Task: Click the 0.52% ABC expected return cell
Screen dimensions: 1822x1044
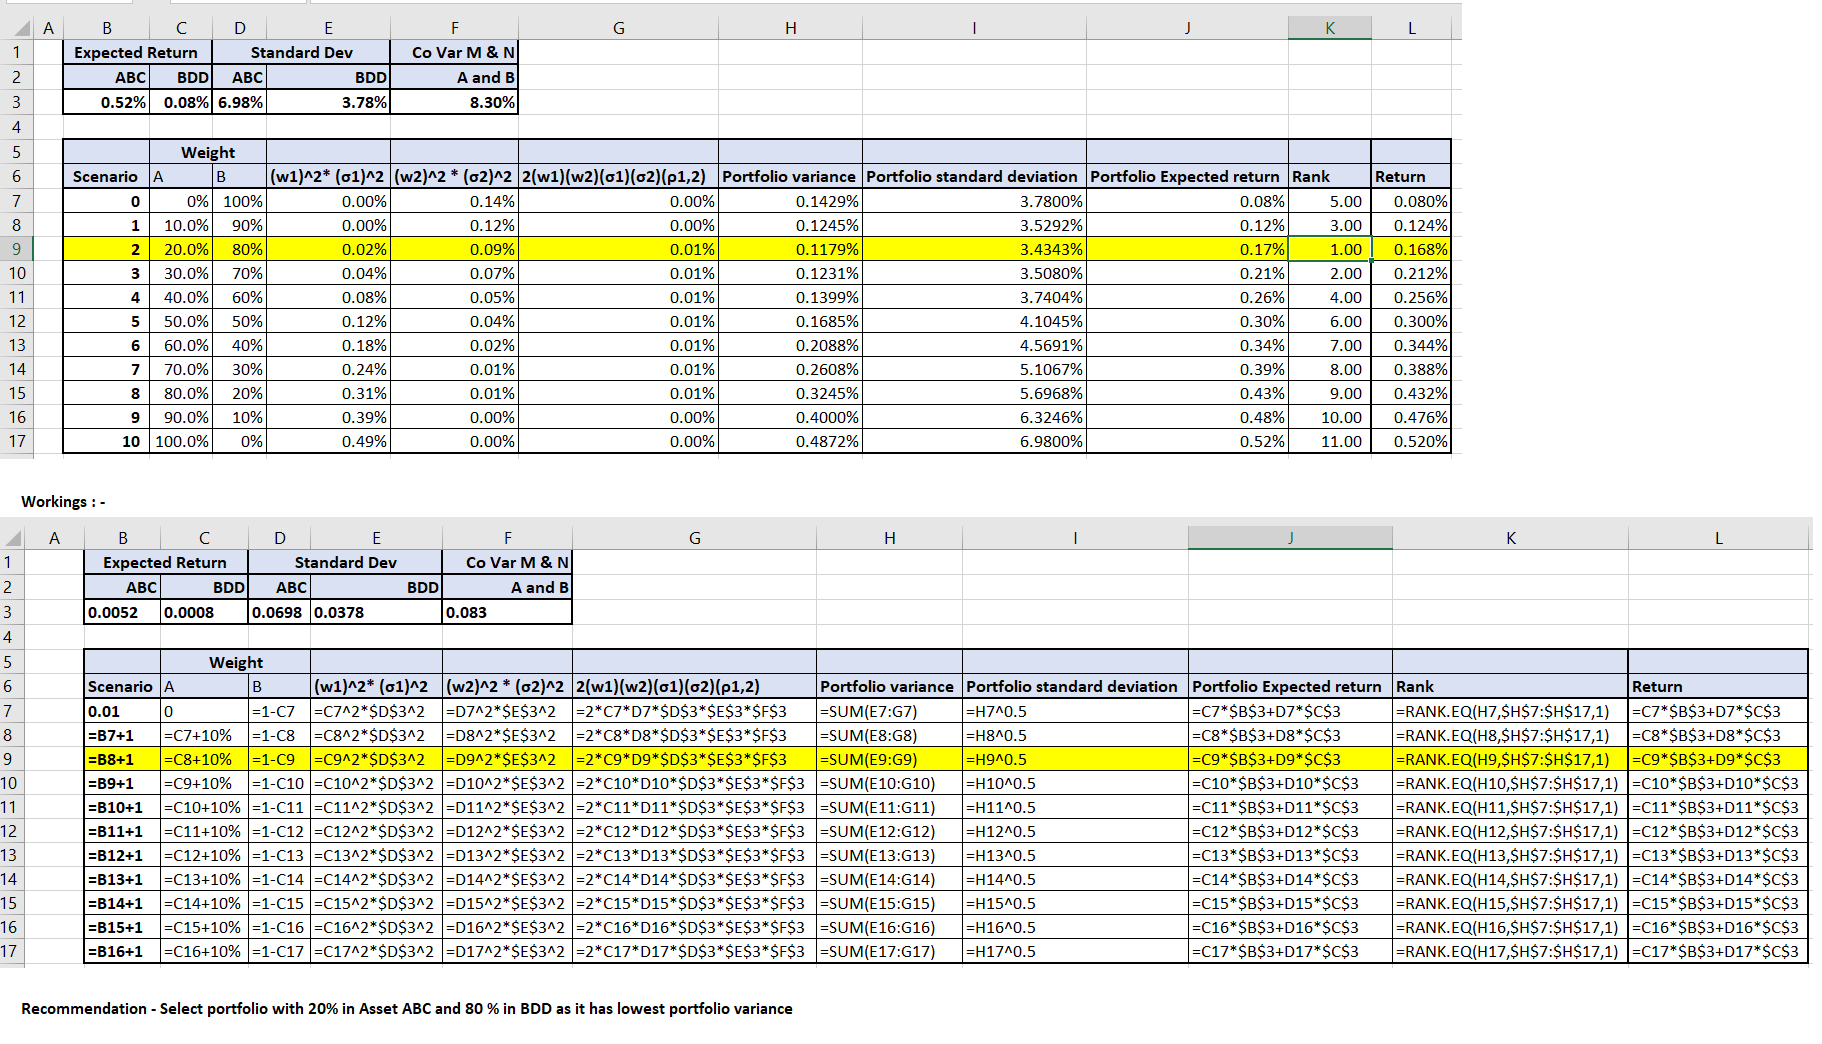Action: [106, 102]
